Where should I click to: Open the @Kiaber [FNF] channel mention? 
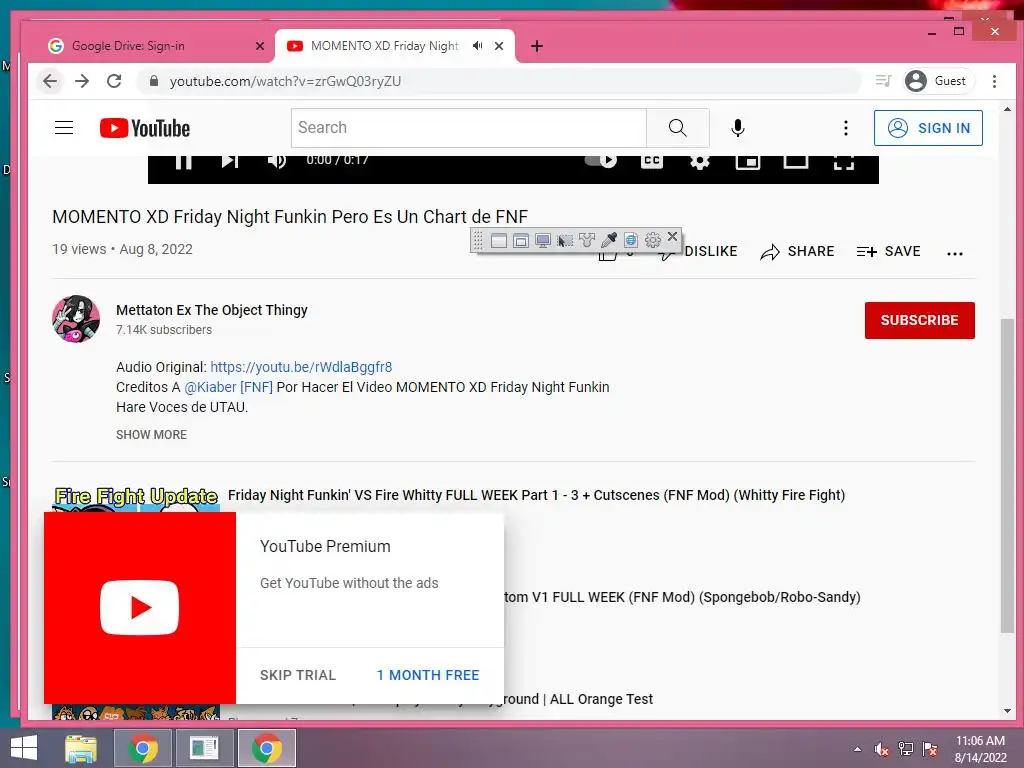coord(229,387)
